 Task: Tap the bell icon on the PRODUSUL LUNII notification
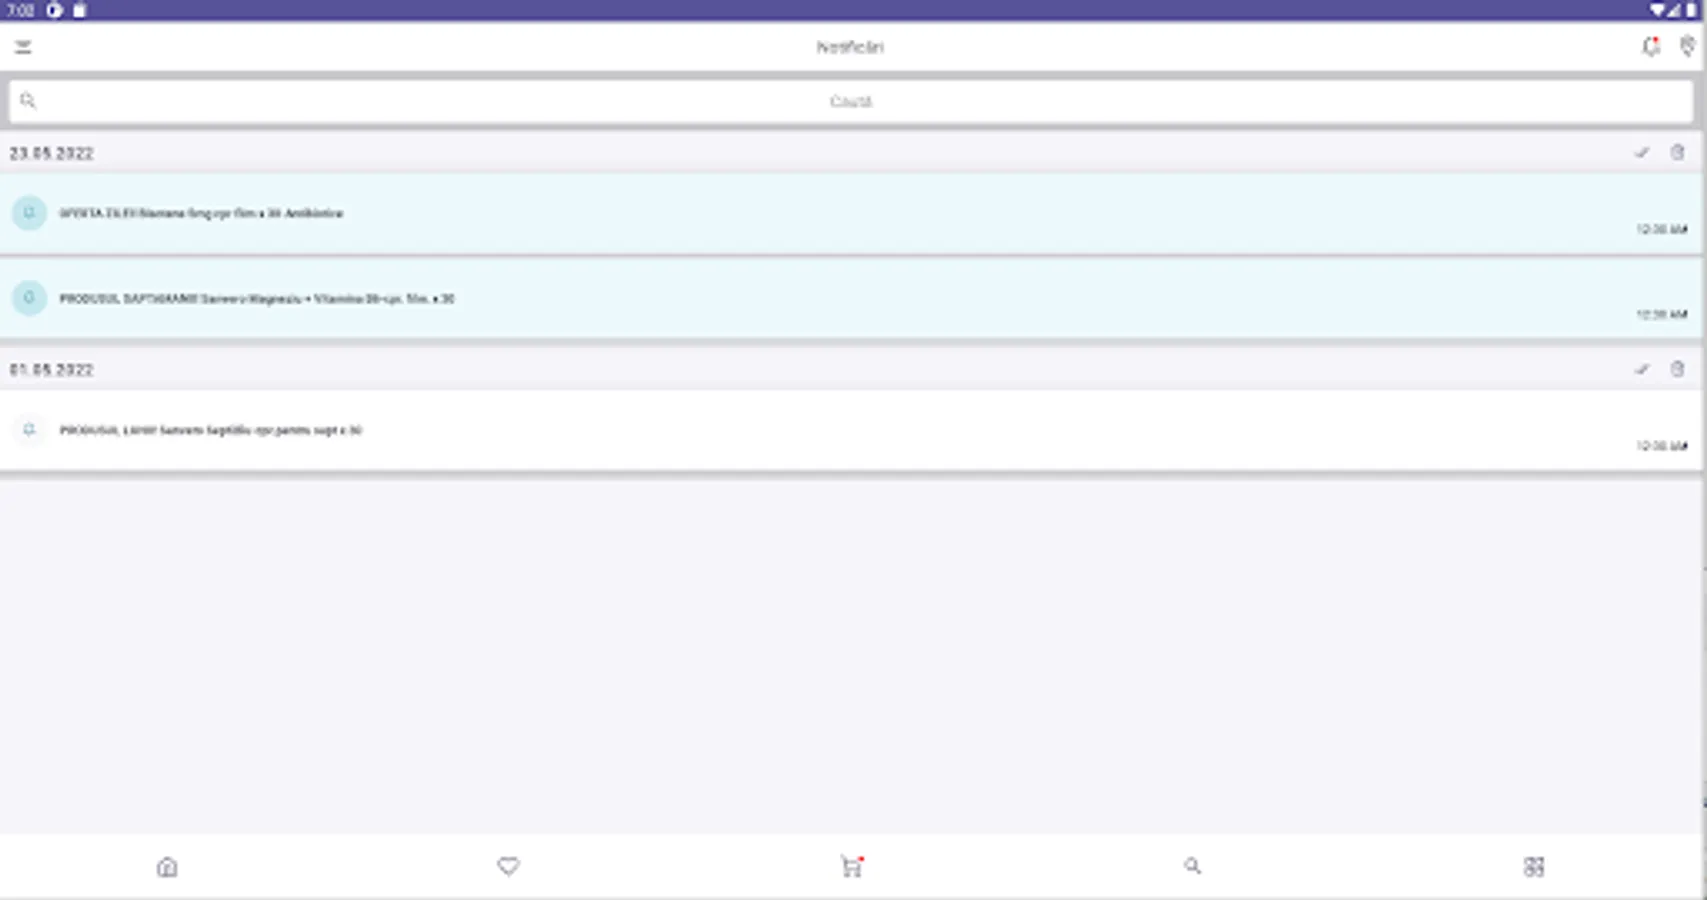tap(28, 430)
